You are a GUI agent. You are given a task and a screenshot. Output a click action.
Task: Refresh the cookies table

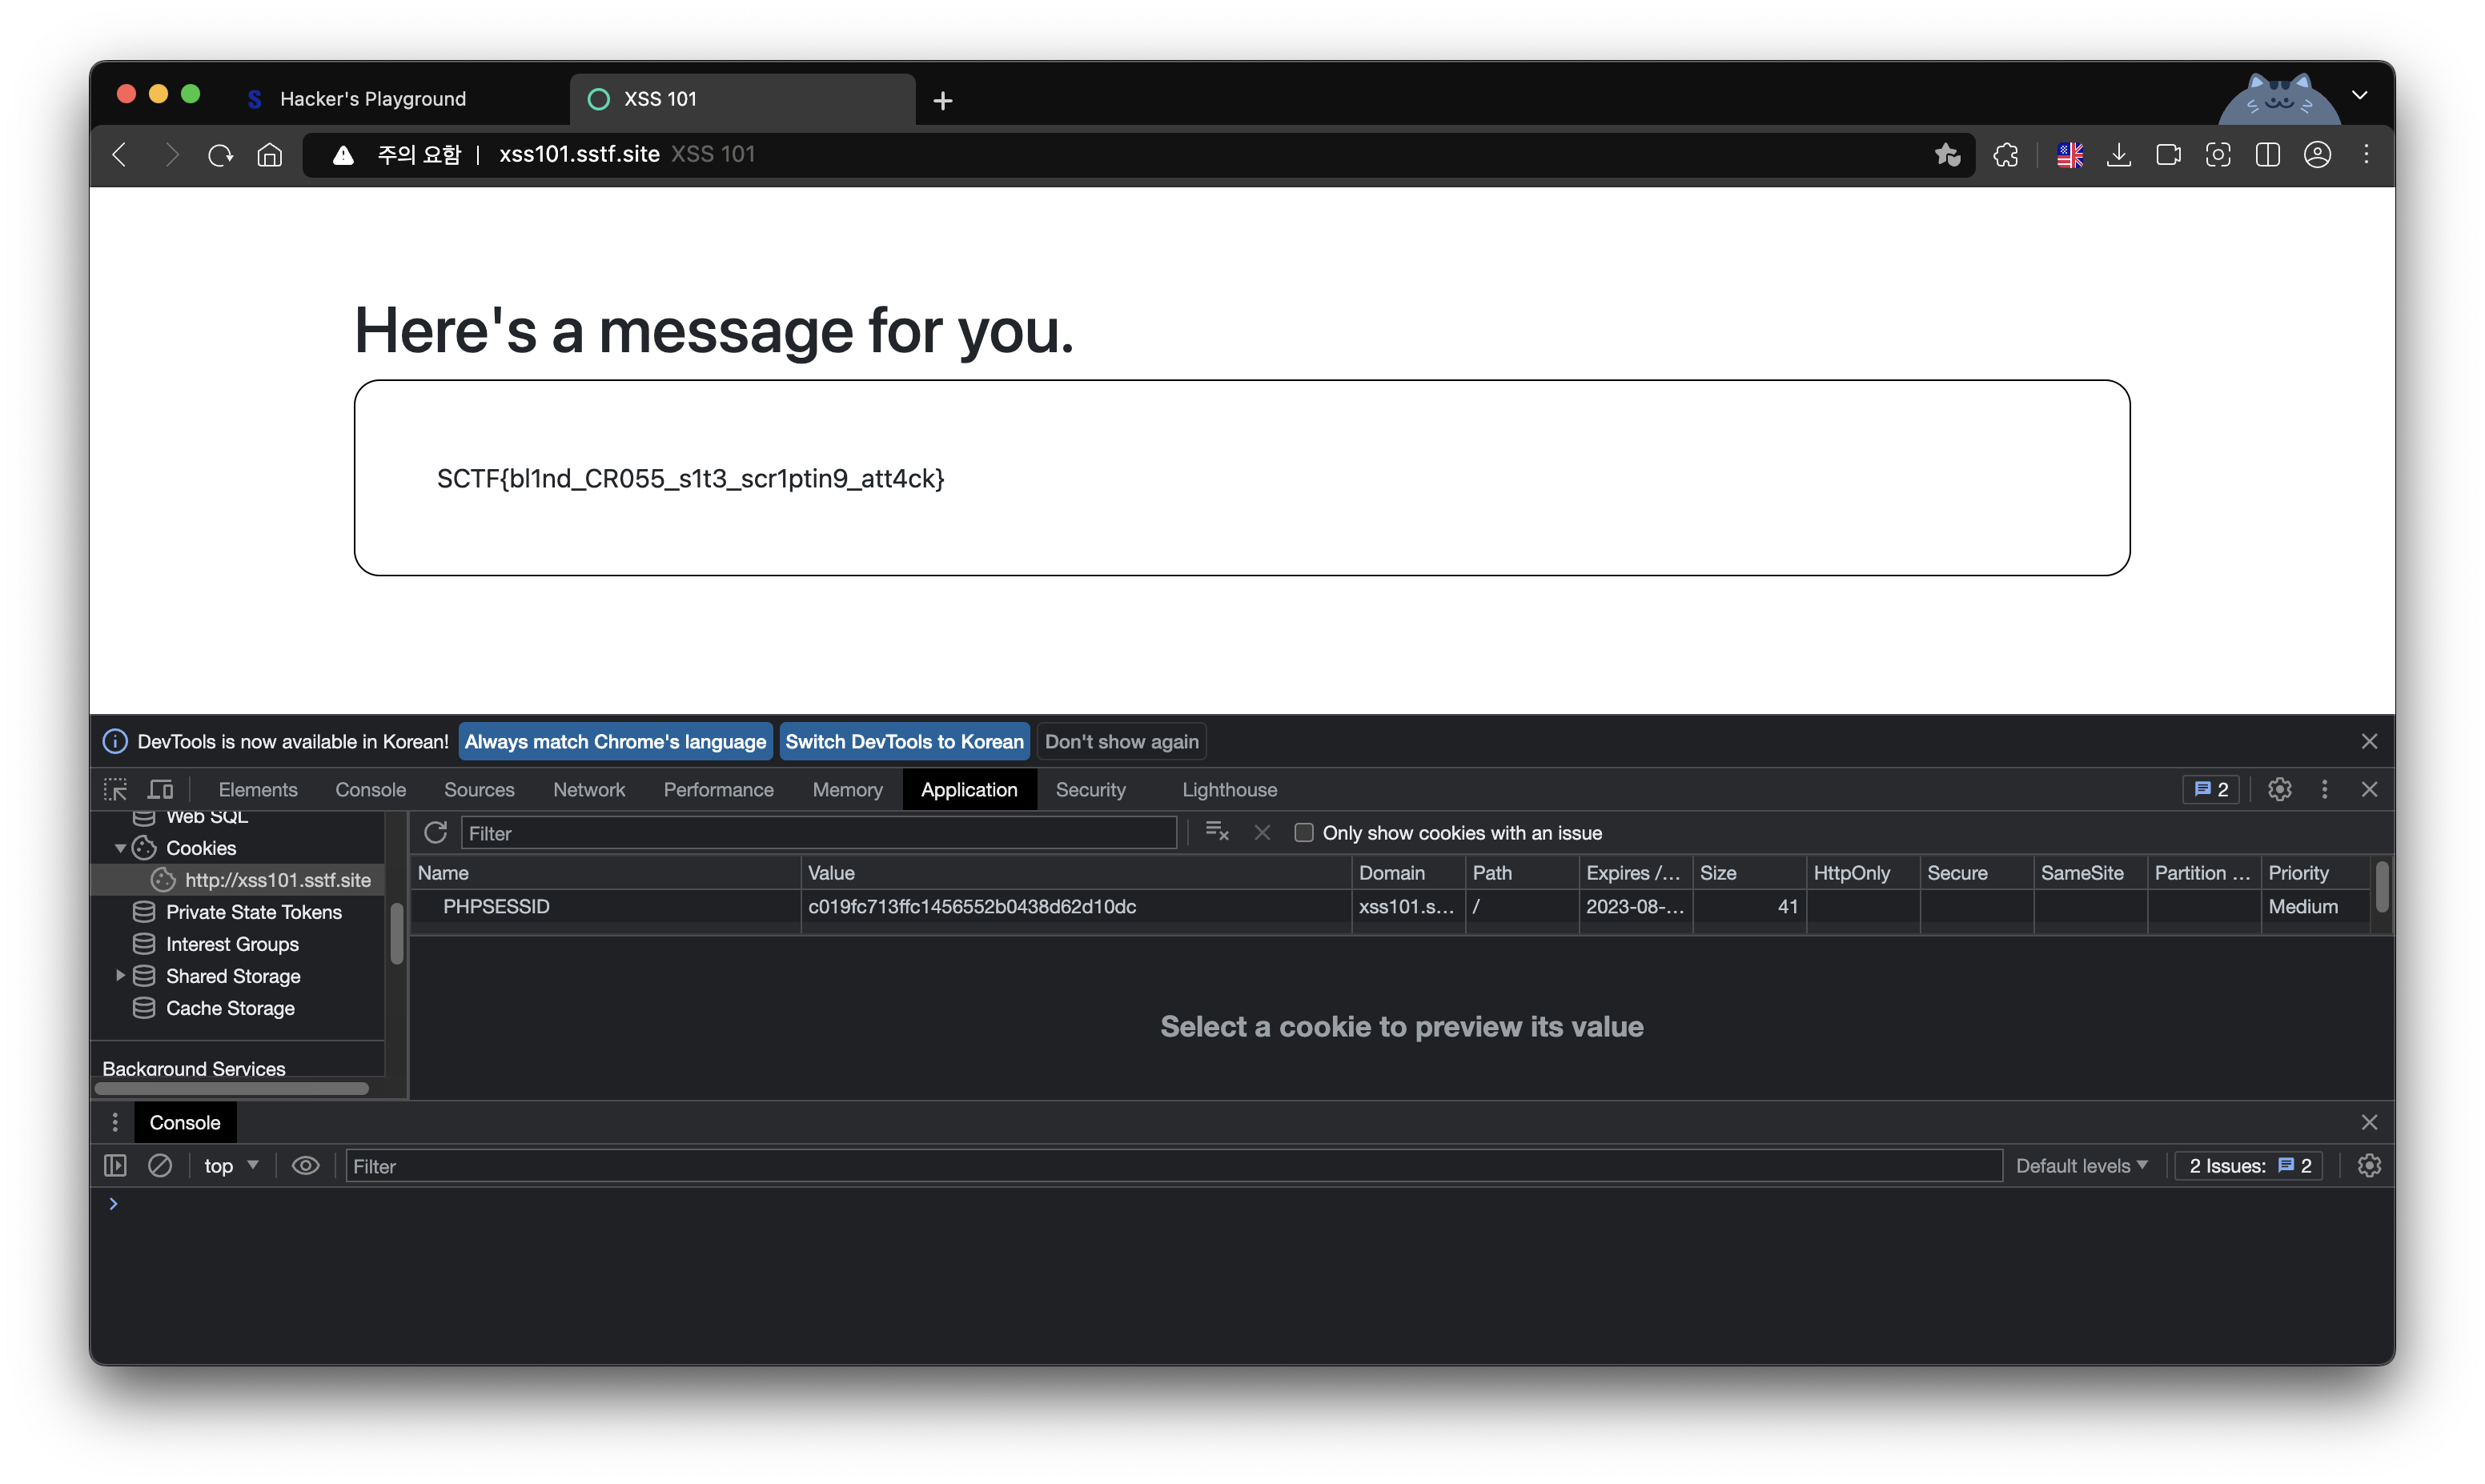point(435,833)
